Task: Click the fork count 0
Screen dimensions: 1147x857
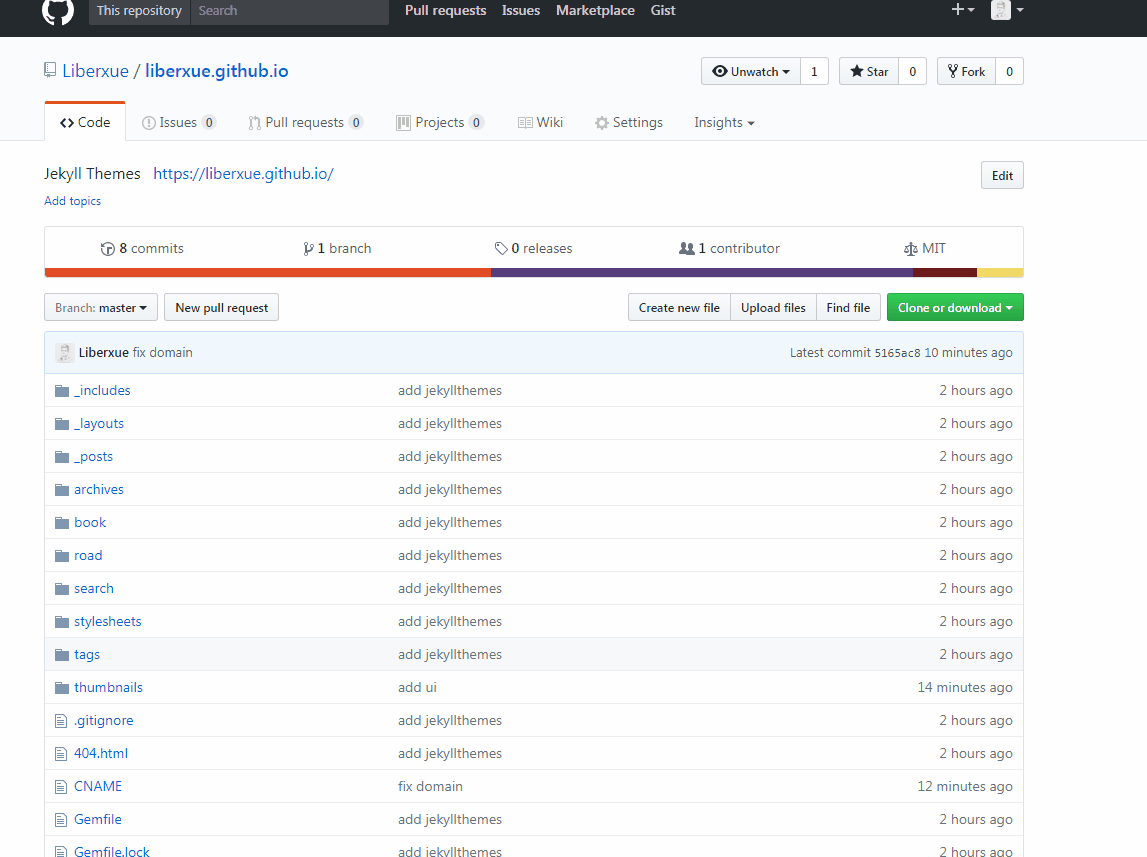Action: (1009, 72)
